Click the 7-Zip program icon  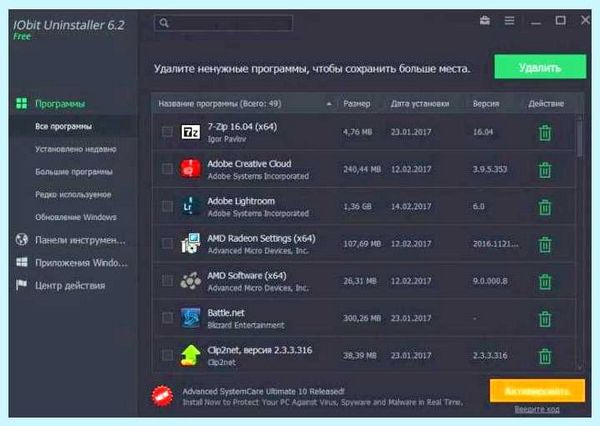coord(191,132)
